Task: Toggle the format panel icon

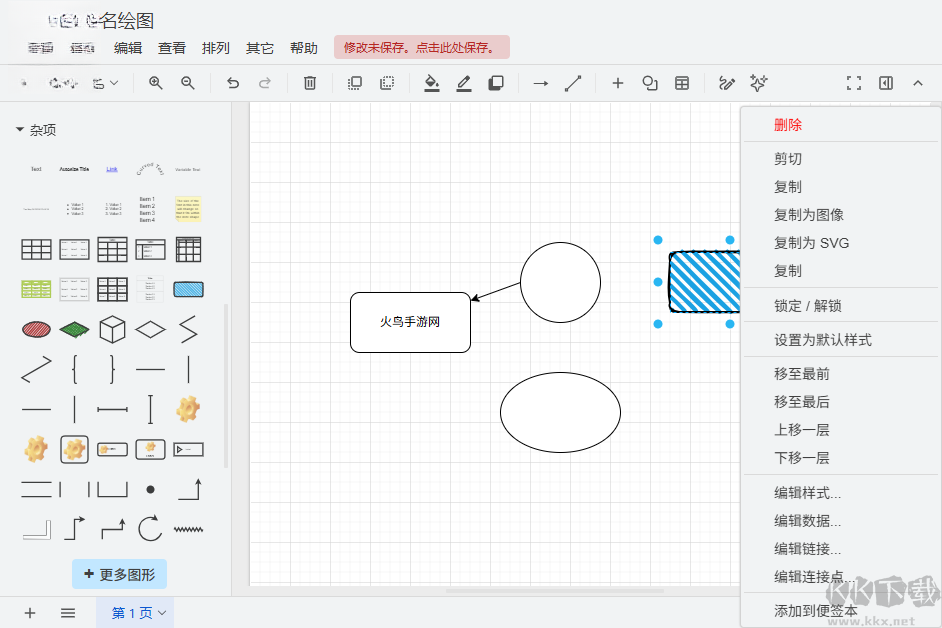Action: (x=886, y=83)
